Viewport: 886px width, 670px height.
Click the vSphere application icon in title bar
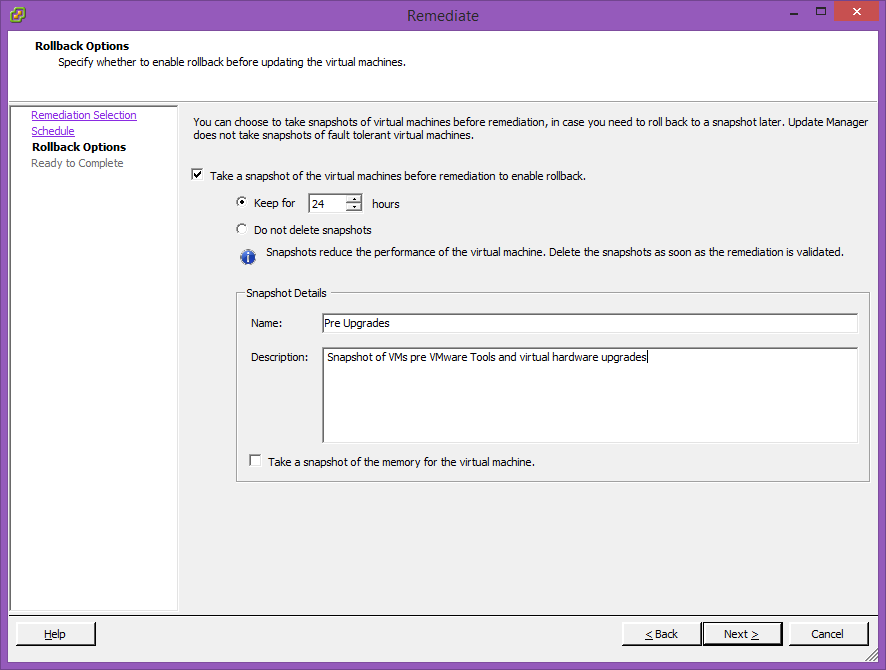[x=17, y=15]
